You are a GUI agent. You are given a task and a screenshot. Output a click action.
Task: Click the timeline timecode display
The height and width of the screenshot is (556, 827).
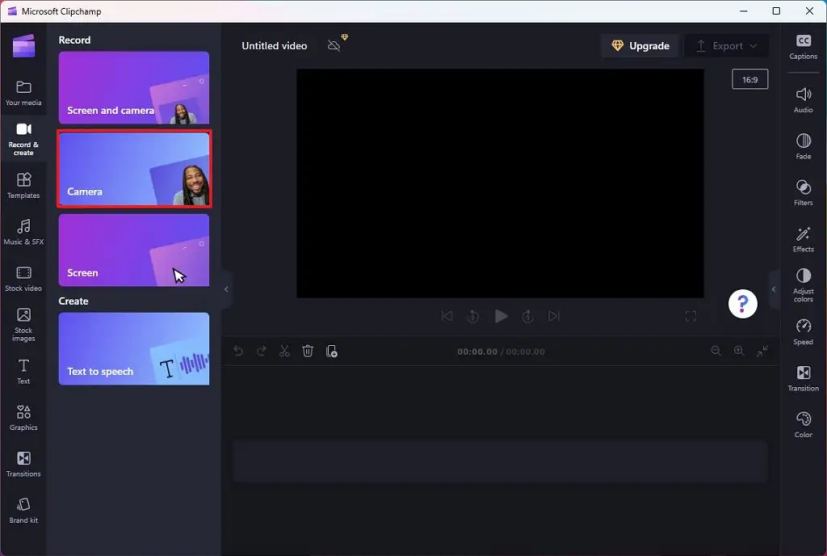click(x=501, y=351)
